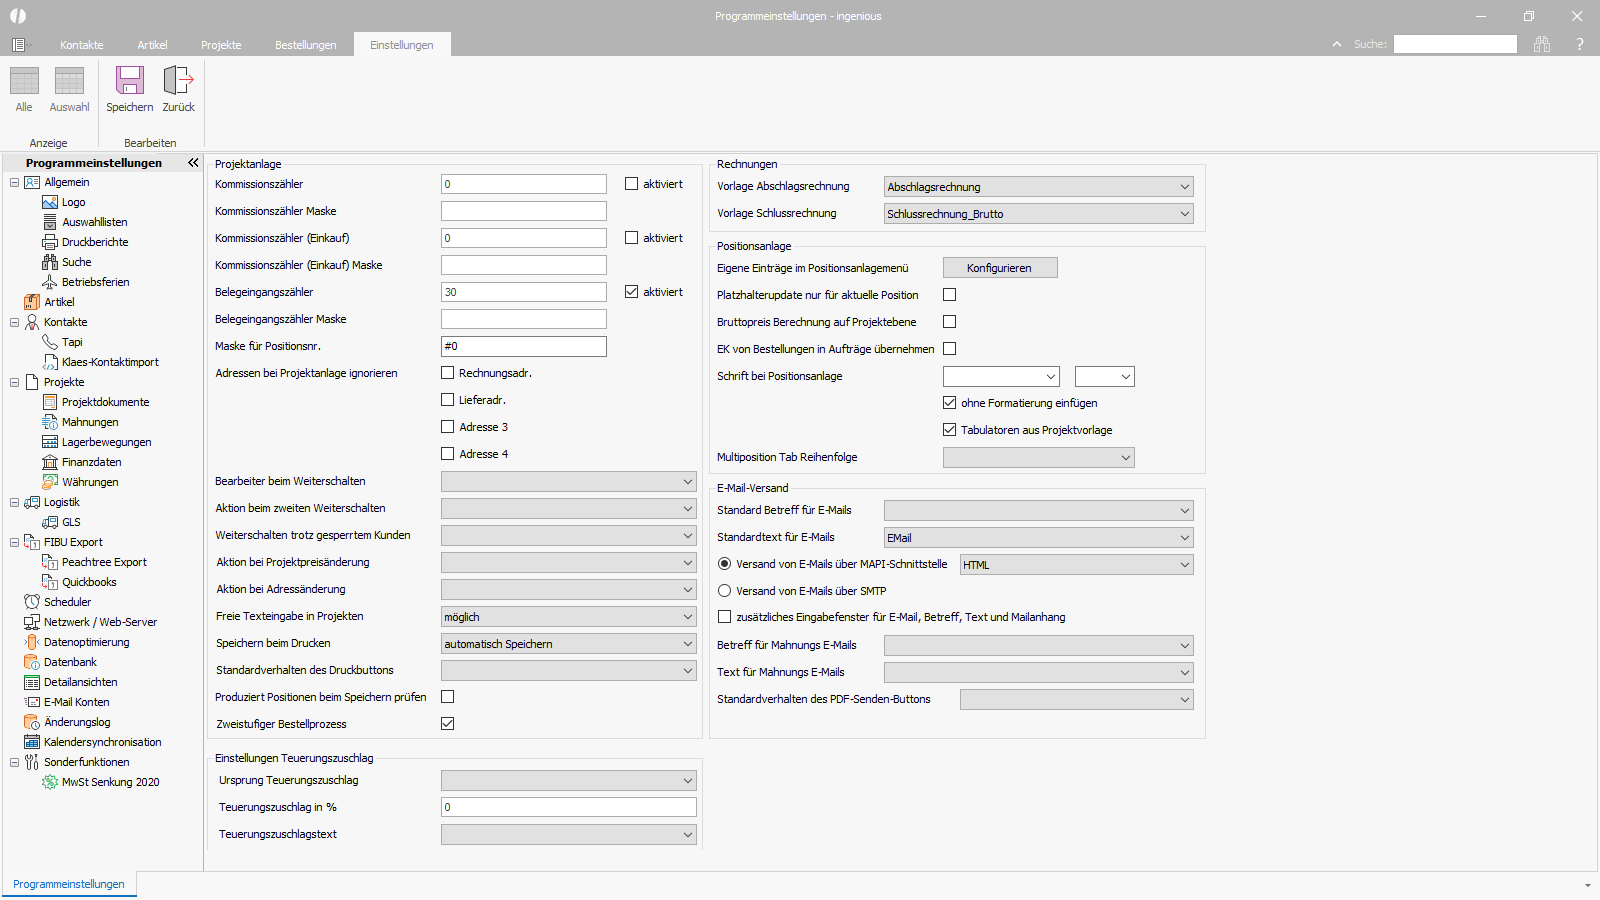The width and height of the screenshot is (1600, 900).
Task: Open Freie Texteingabe in Projekten dropdown
Action: (x=569, y=617)
